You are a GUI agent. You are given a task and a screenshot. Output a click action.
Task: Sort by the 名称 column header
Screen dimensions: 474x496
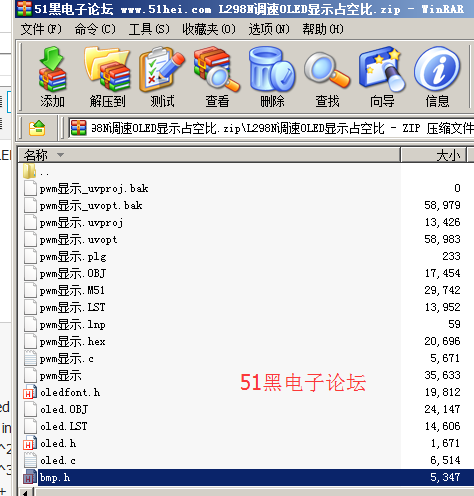point(209,155)
